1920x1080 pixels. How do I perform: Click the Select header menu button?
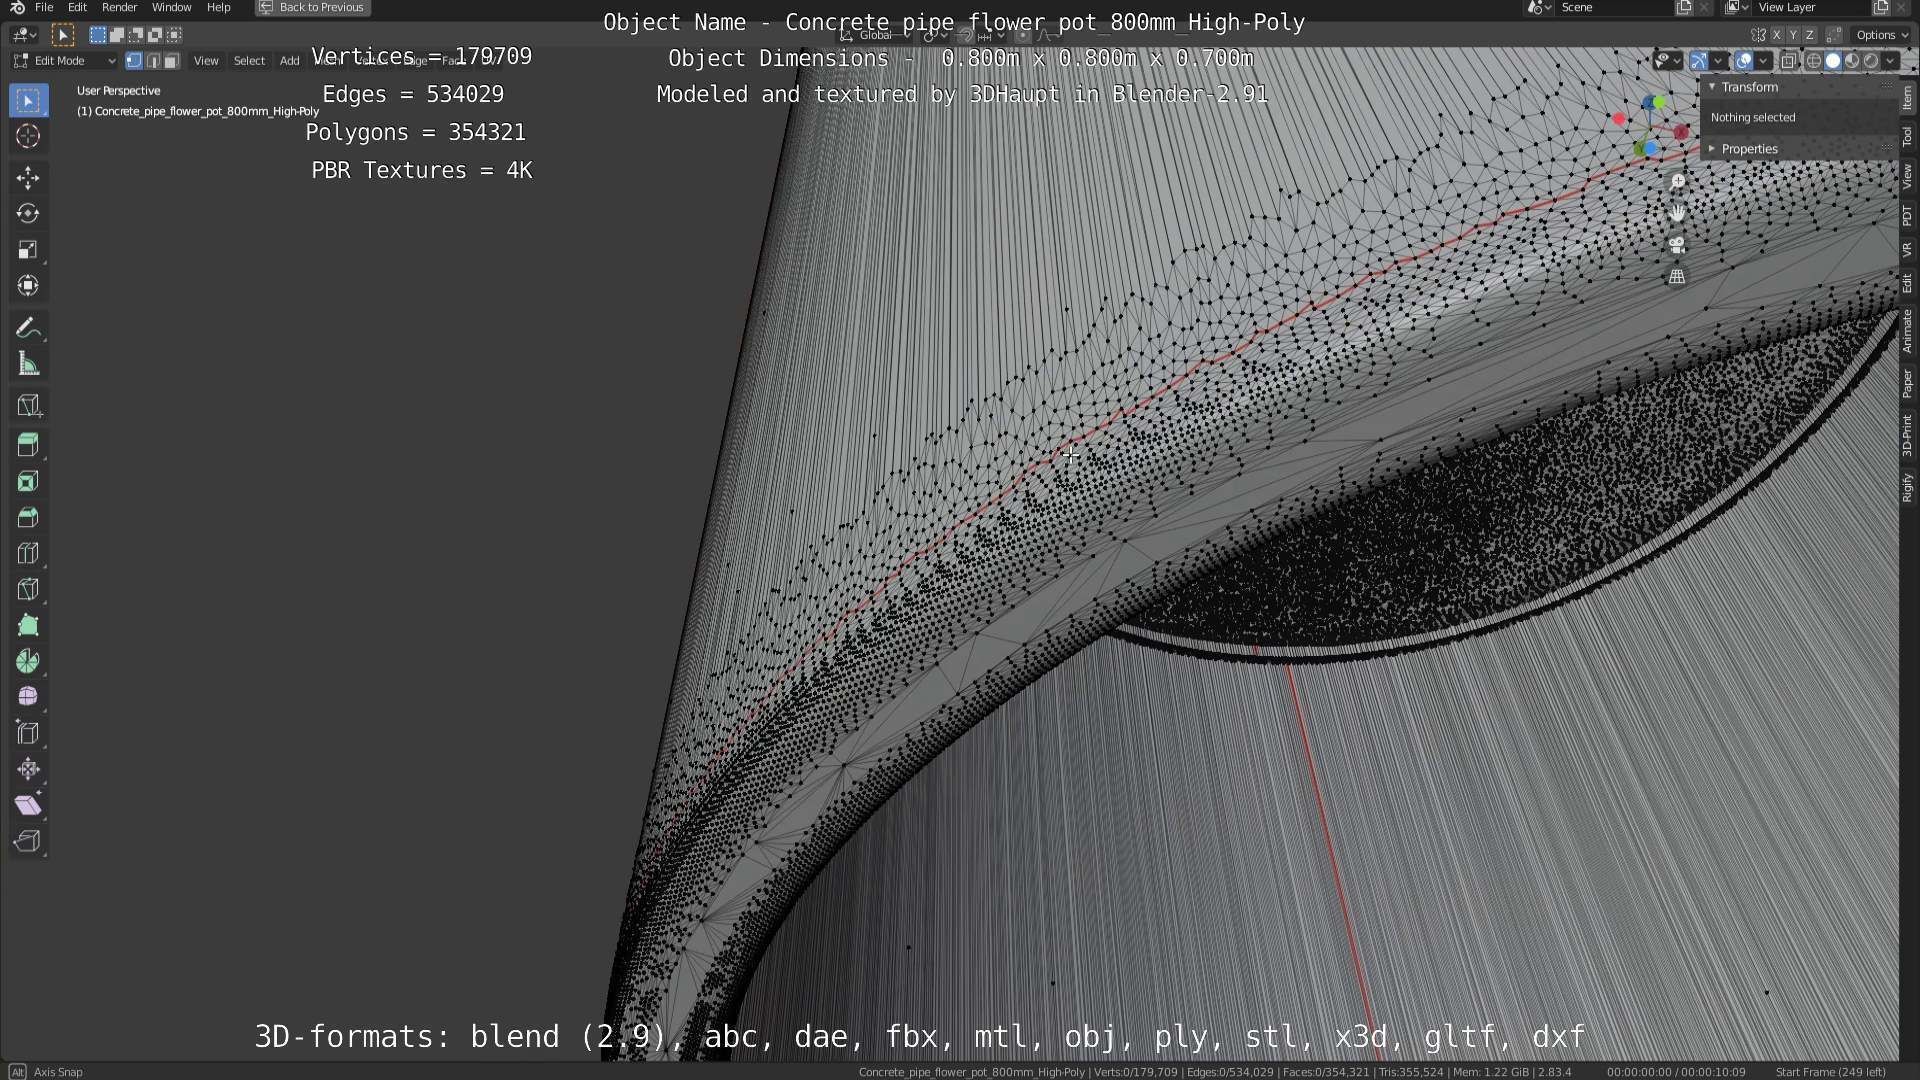pyautogui.click(x=249, y=61)
